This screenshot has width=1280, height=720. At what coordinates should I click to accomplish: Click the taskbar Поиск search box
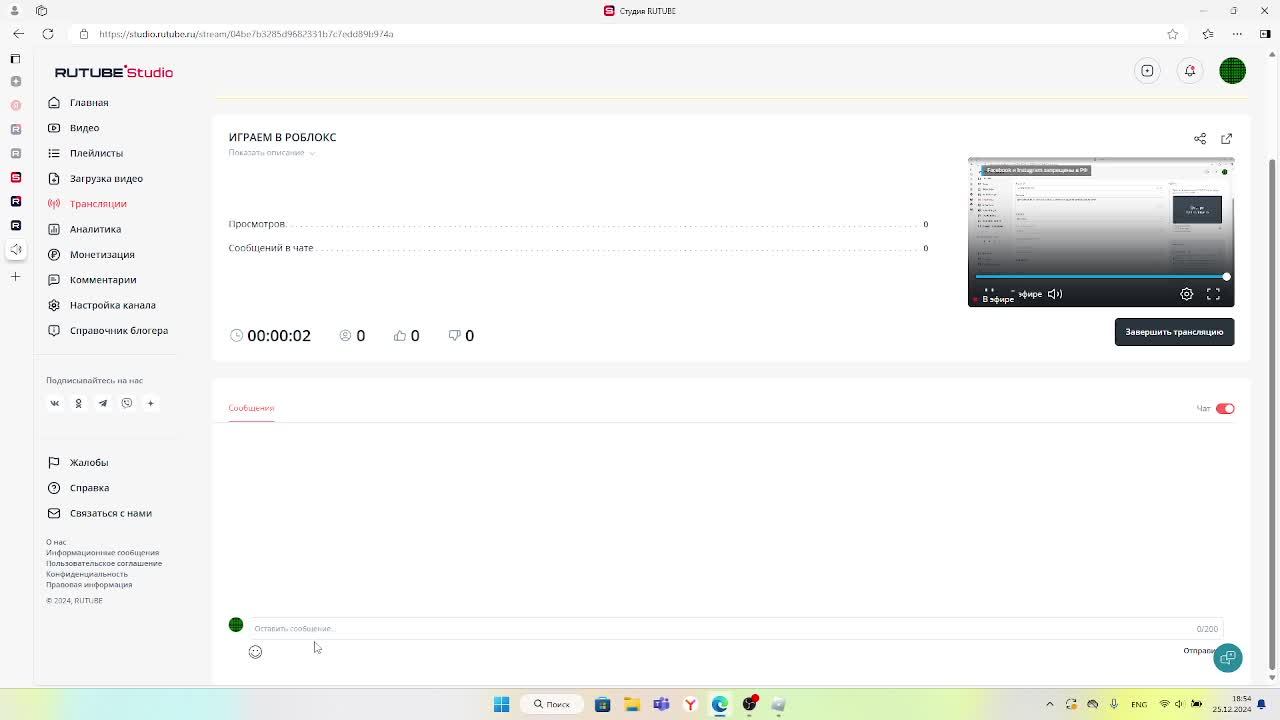(x=551, y=704)
